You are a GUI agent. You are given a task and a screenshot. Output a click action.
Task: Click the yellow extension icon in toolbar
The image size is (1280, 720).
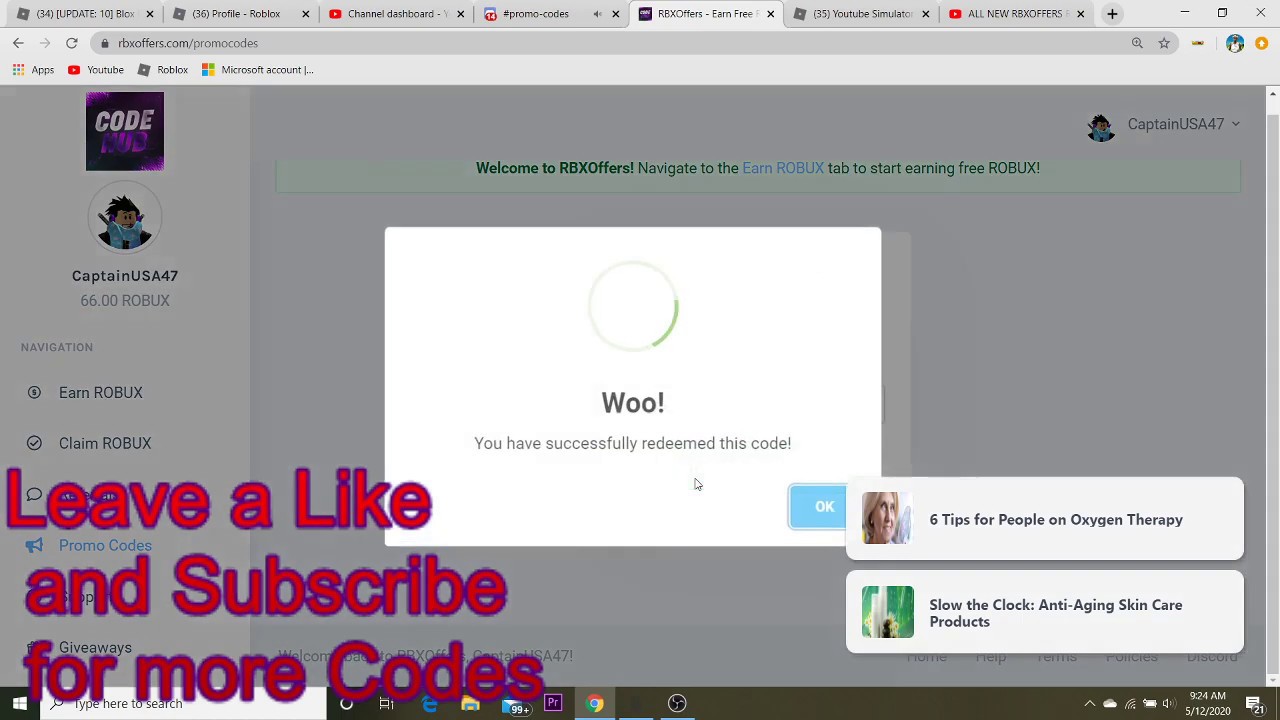(x=1197, y=43)
